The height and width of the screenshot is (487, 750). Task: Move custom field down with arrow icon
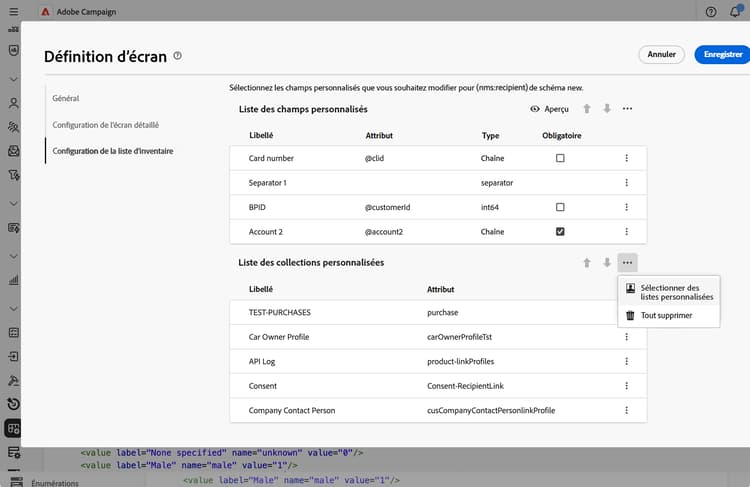click(607, 109)
